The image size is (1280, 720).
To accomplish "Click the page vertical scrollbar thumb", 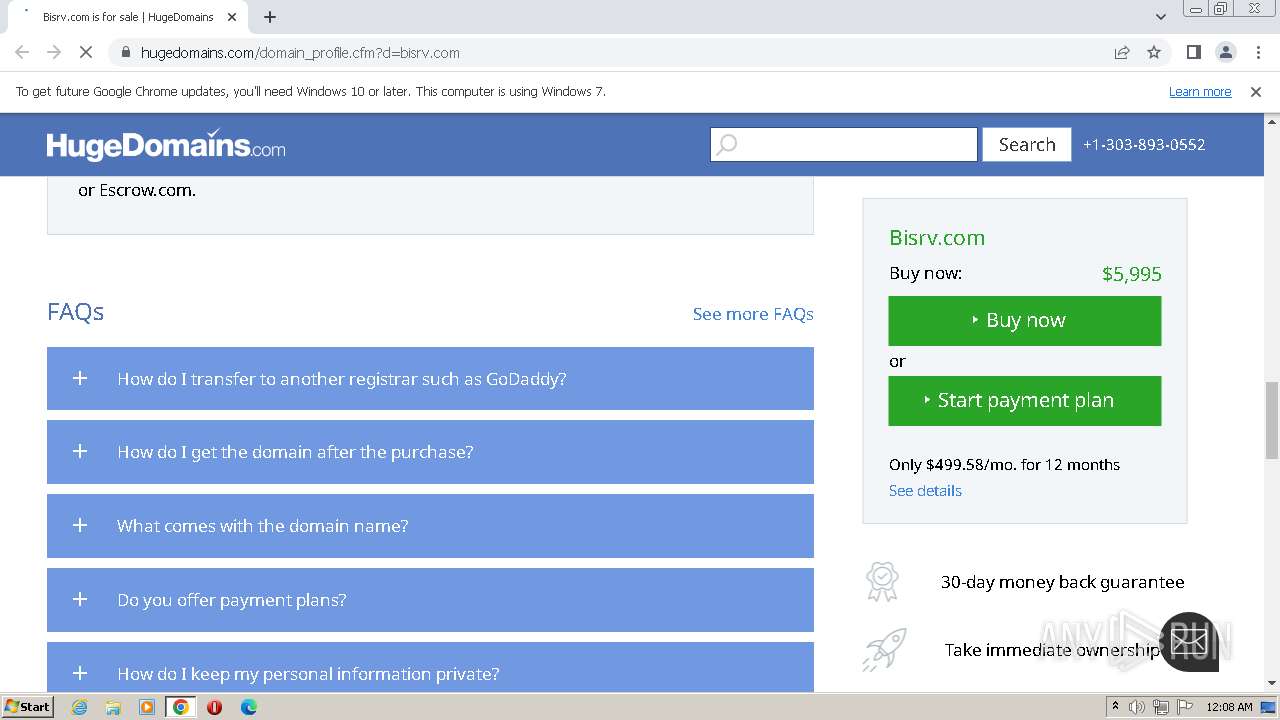I will 1272,419.
